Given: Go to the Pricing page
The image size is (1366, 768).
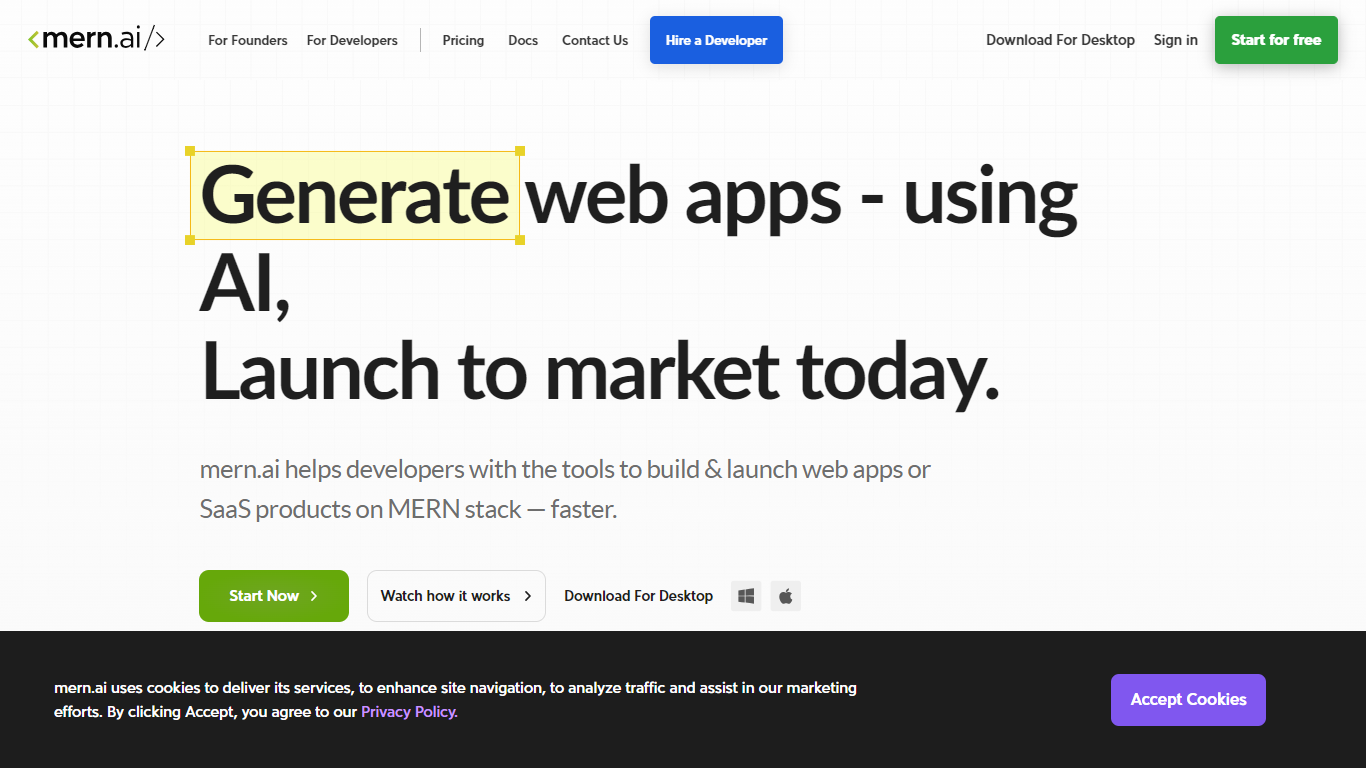Looking at the screenshot, I should click(x=463, y=41).
